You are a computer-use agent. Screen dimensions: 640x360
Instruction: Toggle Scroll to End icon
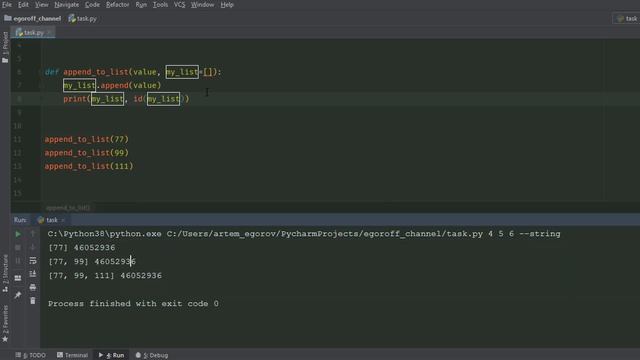click(x=33, y=274)
